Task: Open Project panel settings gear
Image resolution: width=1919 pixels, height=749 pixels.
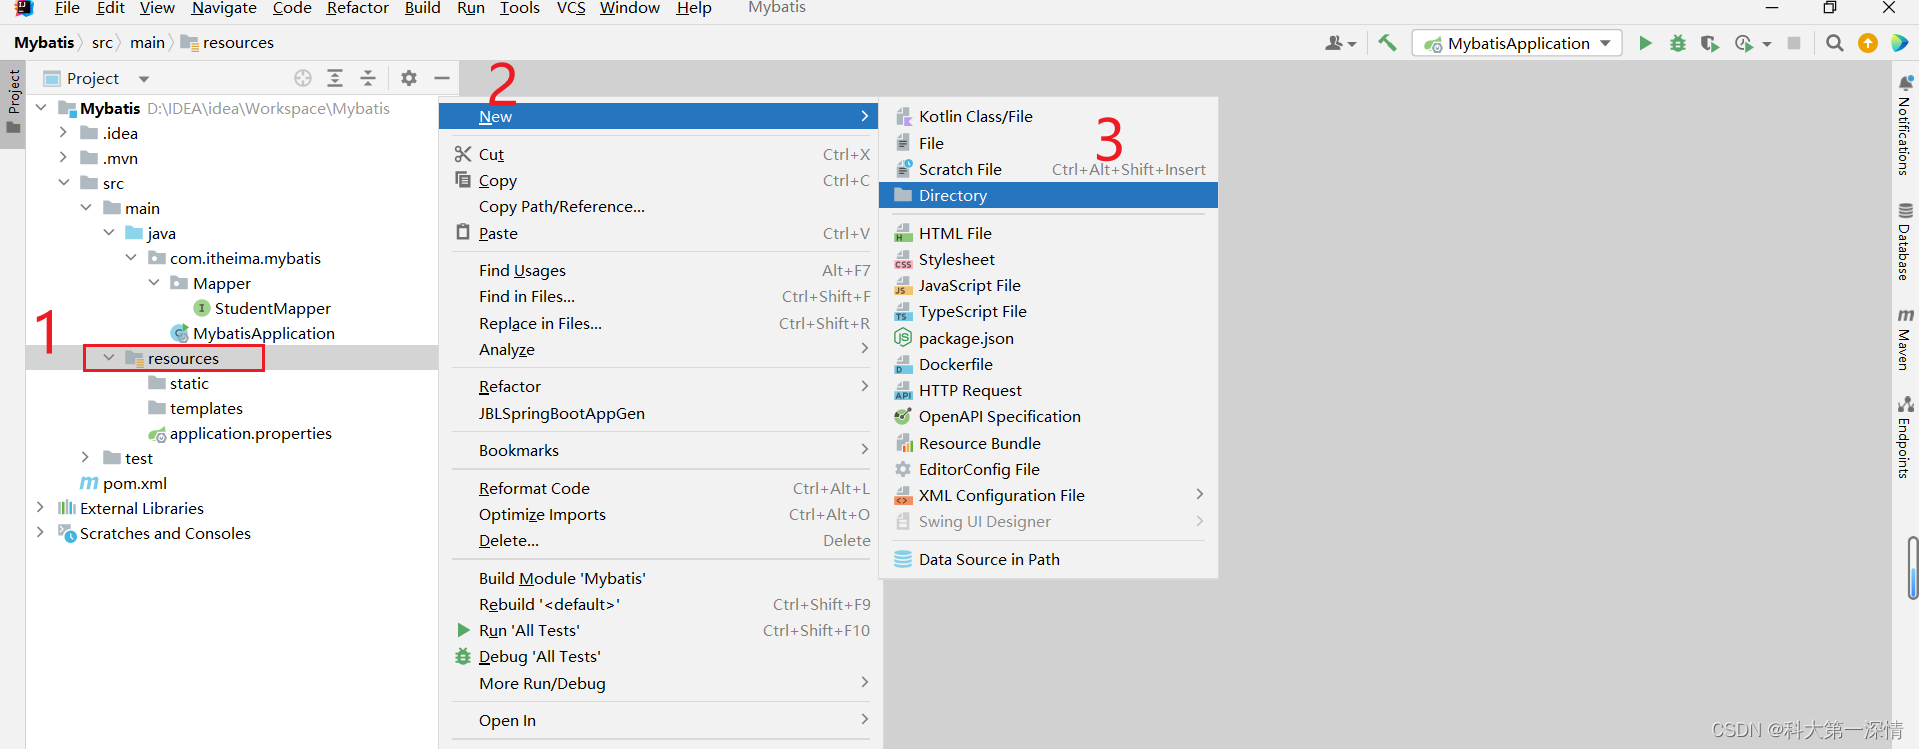Action: click(409, 78)
